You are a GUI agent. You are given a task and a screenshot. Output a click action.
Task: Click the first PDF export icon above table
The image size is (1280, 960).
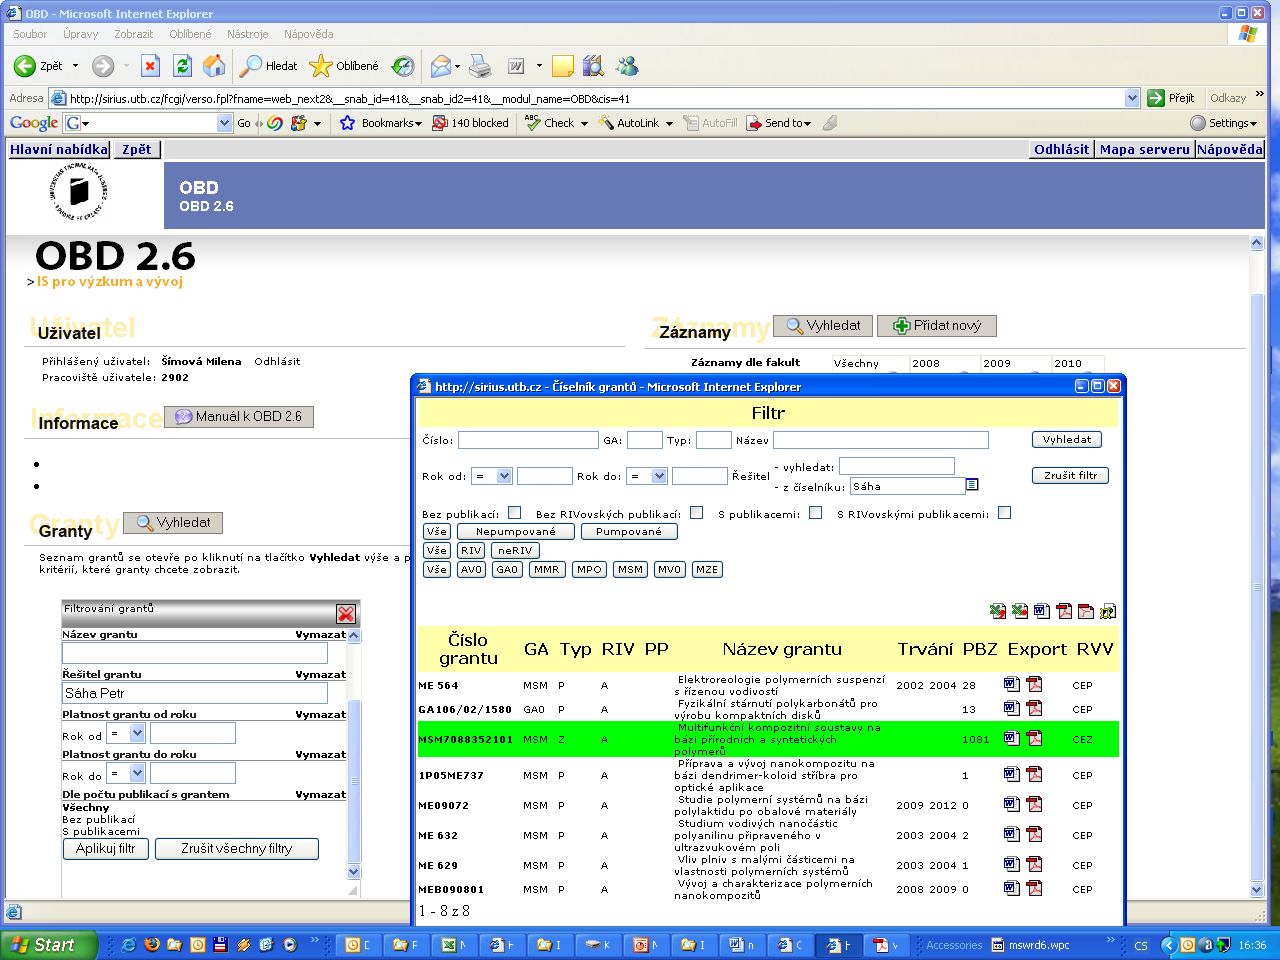point(1064,611)
